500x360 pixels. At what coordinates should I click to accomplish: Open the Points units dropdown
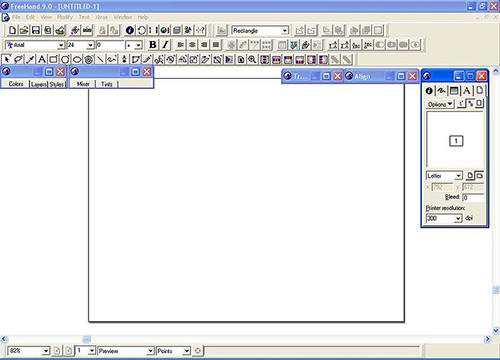(187, 351)
